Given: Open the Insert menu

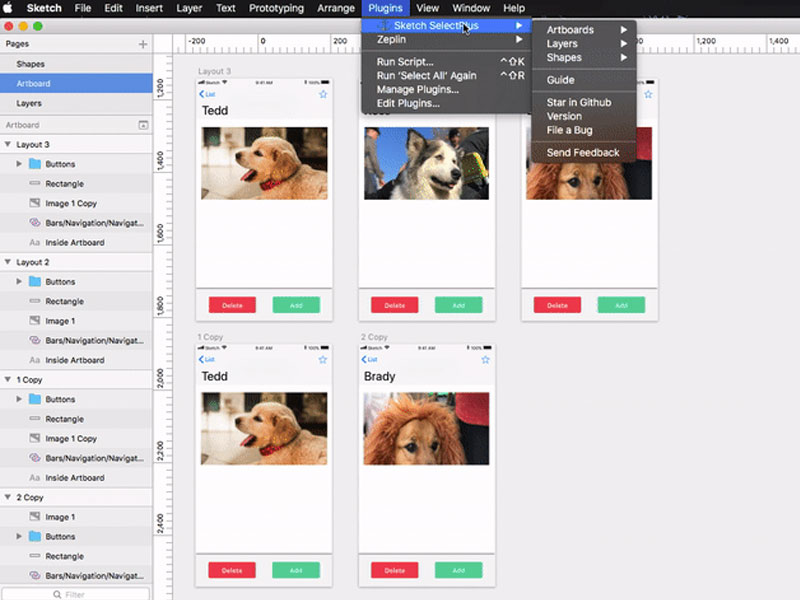Looking at the screenshot, I should pos(149,8).
